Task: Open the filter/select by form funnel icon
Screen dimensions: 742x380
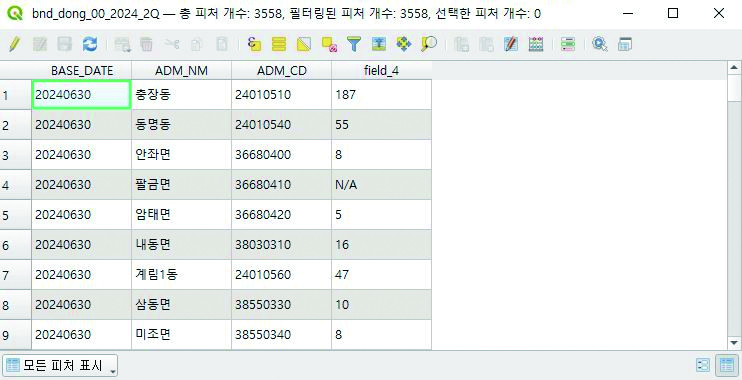Action: coord(353,44)
